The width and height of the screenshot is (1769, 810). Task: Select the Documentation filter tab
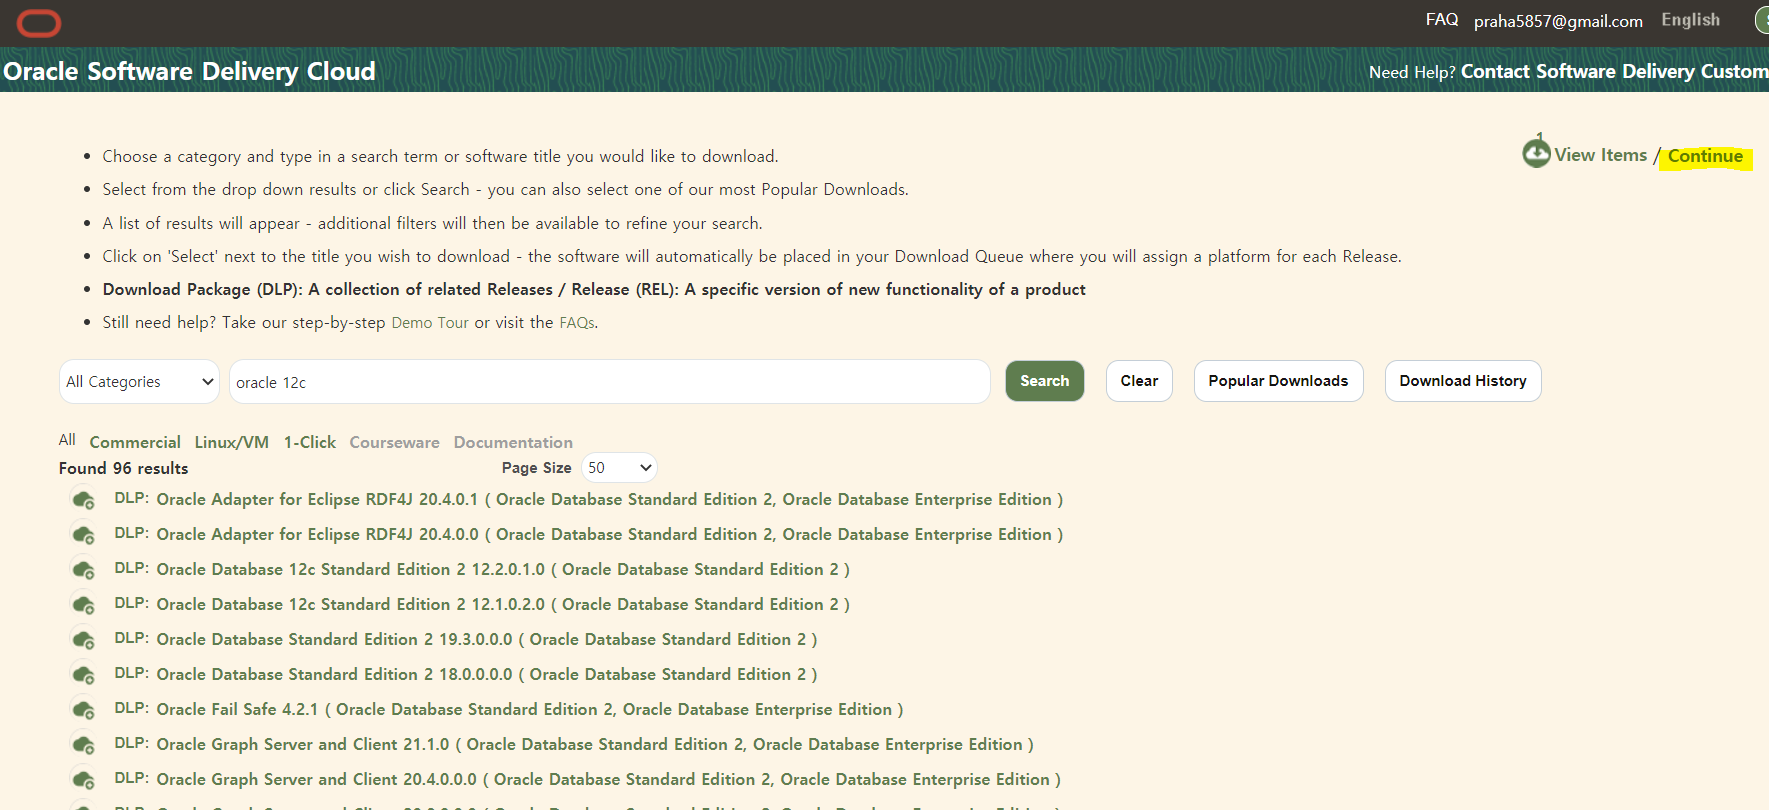(x=513, y=442)
